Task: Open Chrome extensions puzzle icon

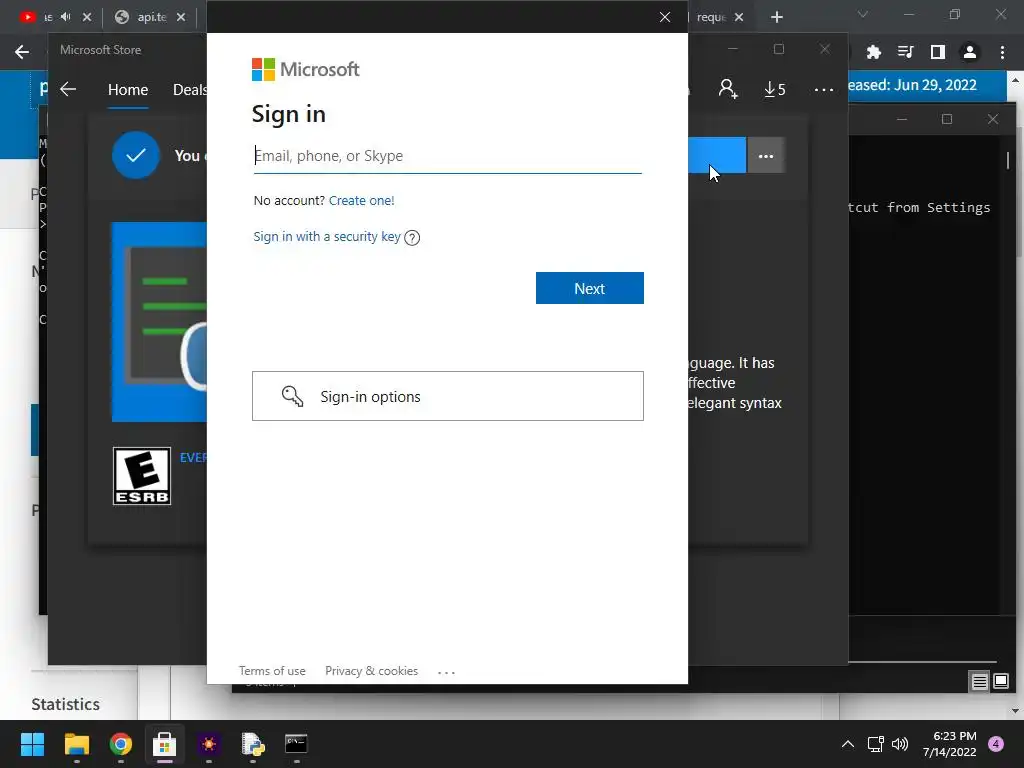Action: point(873,52)
